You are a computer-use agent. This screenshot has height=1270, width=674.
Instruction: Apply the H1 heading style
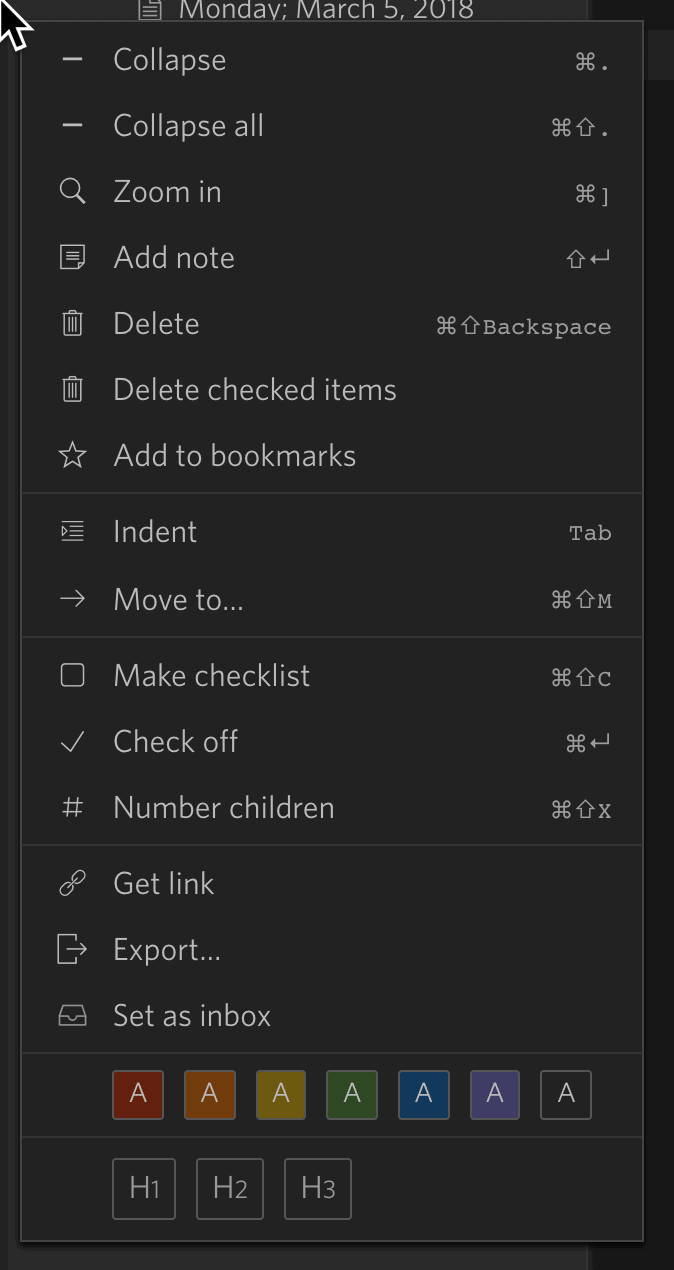coord(144,1189)
